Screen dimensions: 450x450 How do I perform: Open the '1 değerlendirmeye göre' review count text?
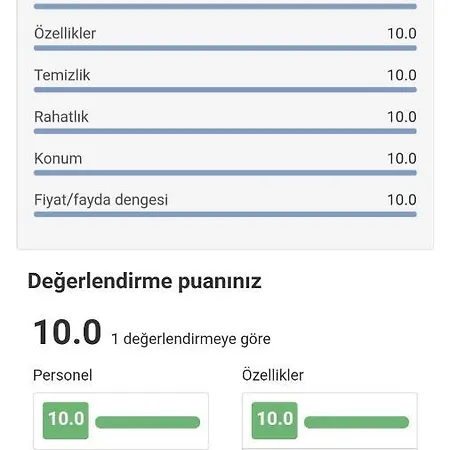click(191, 339)
